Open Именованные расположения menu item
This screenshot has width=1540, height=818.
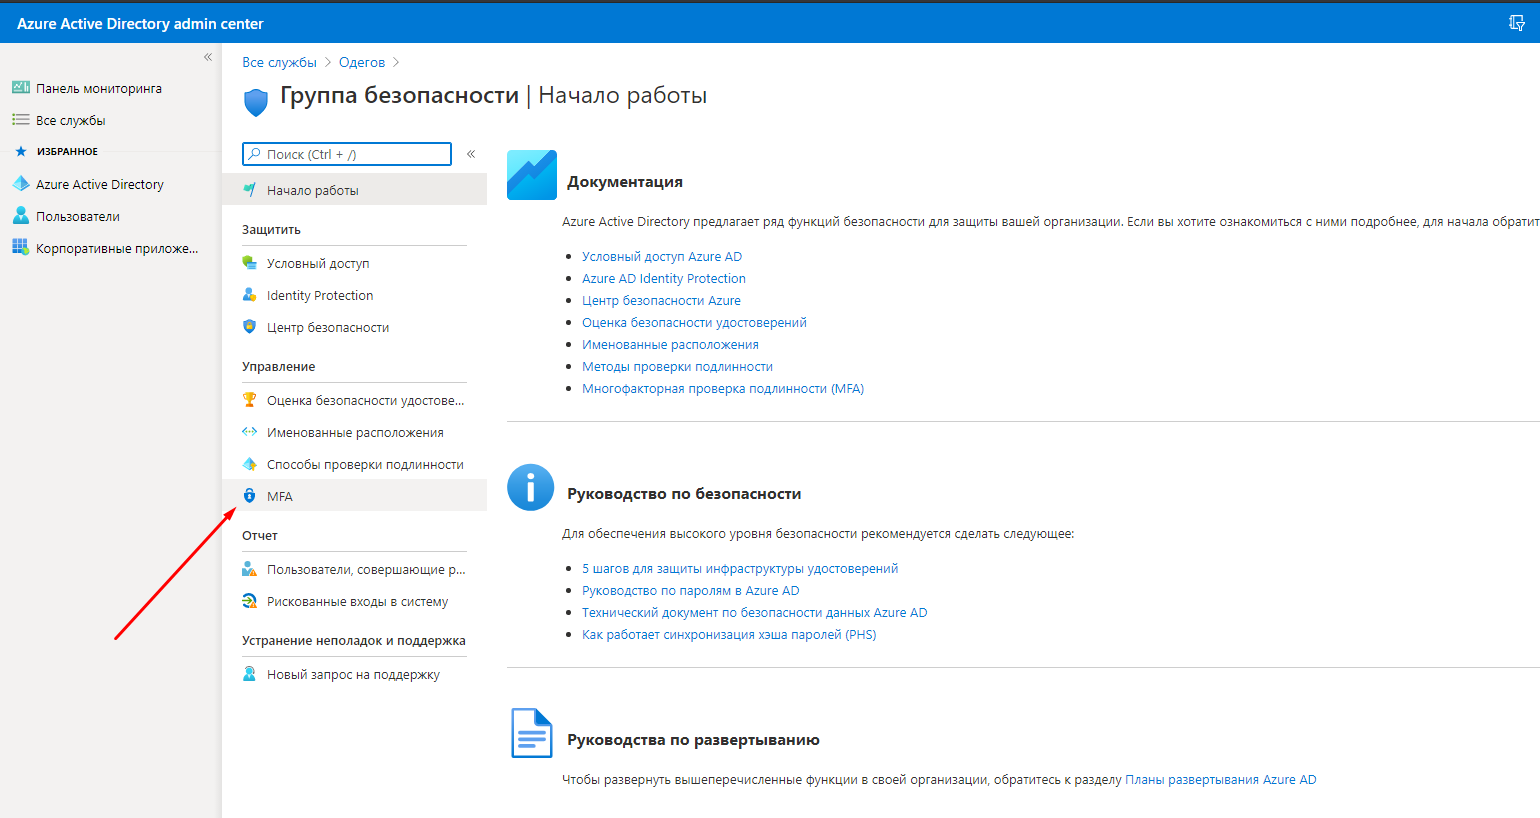[354, 432]
